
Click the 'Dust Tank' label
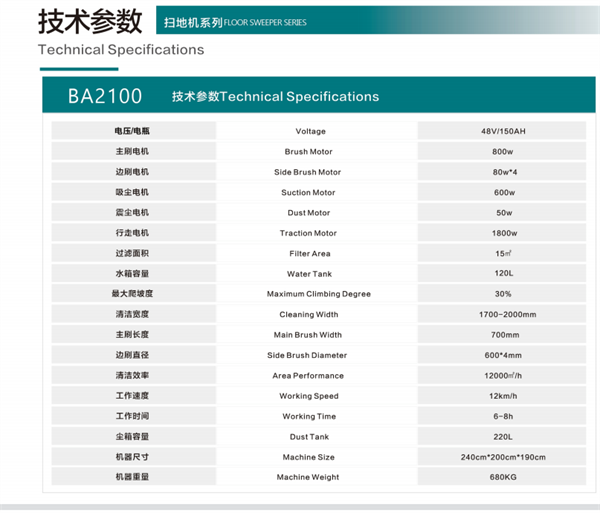pyautogui.click(x=309, y=437)
